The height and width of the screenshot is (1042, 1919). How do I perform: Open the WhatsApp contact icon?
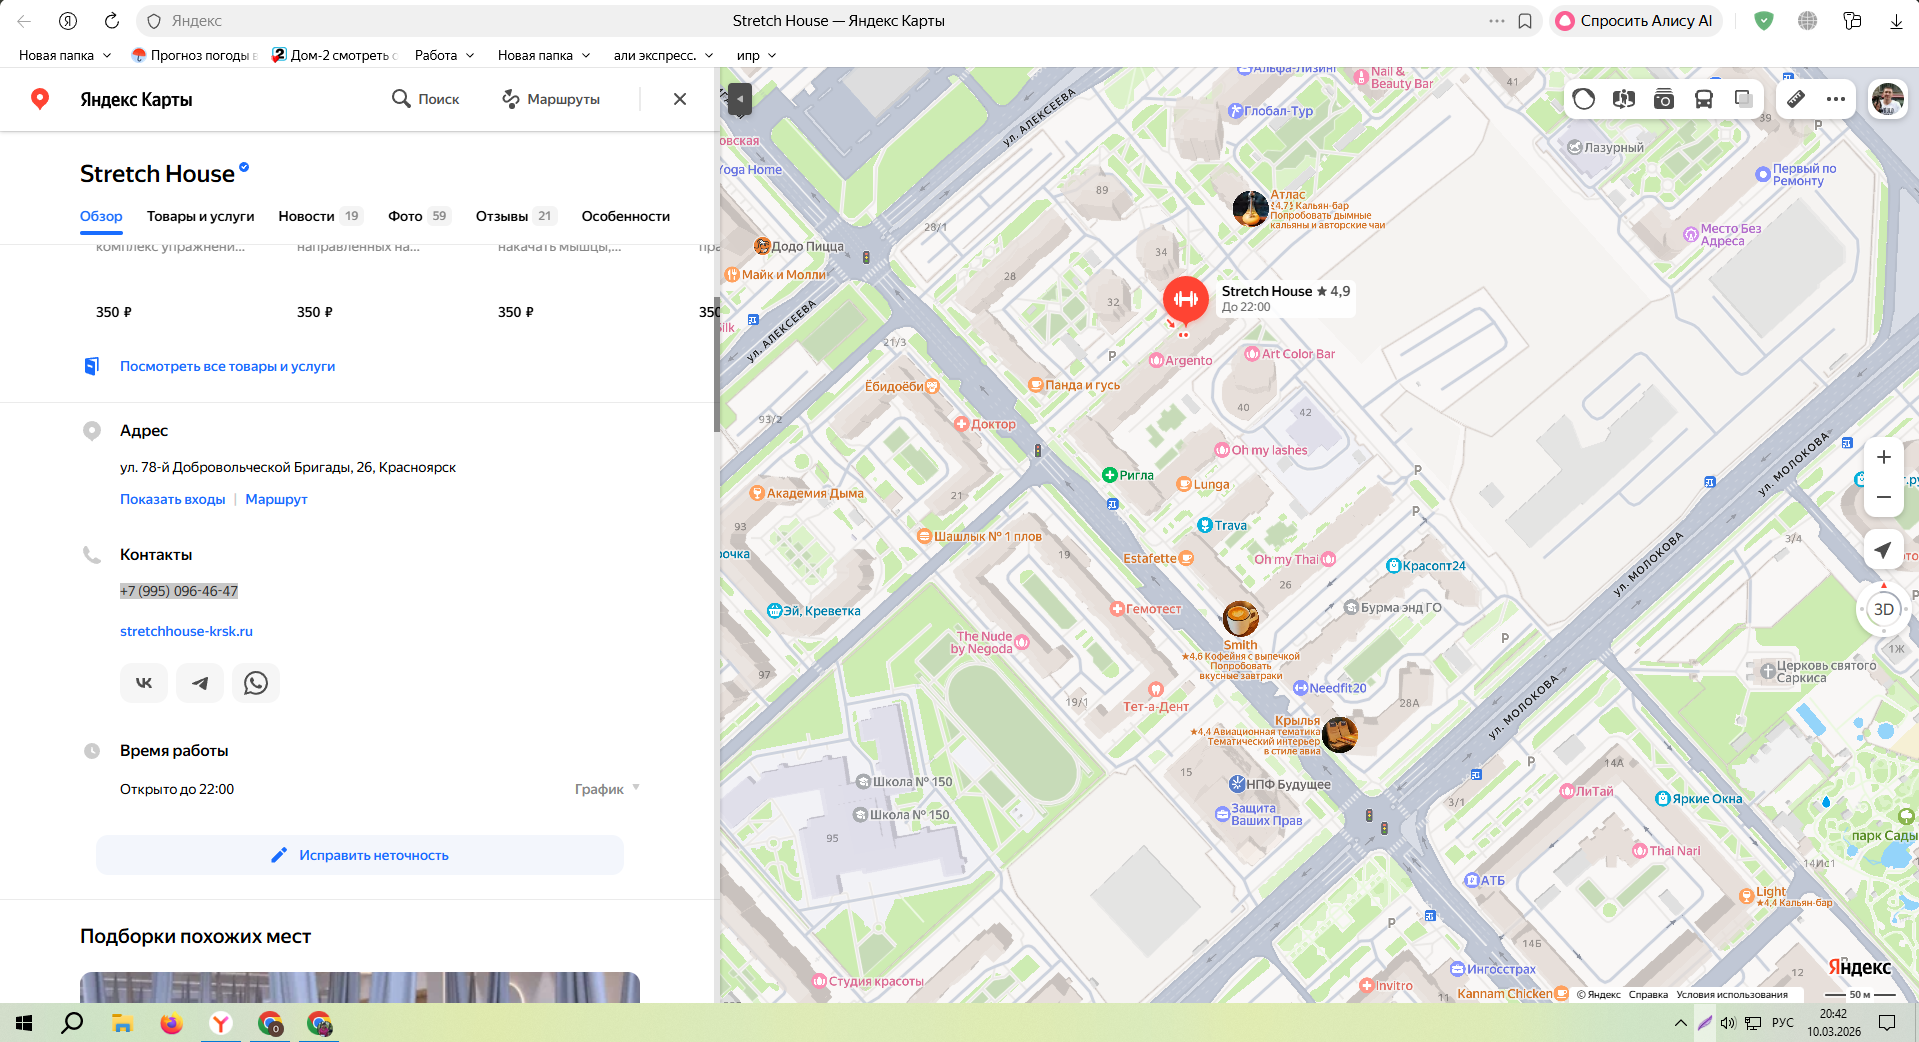(x=256, y=683)
